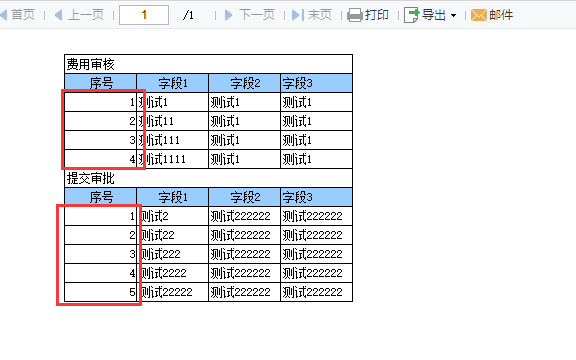Image resolution: width=576 pixels, height=360 pixels.
Task: Click the export document icon
Action: (x=411, y=15)
